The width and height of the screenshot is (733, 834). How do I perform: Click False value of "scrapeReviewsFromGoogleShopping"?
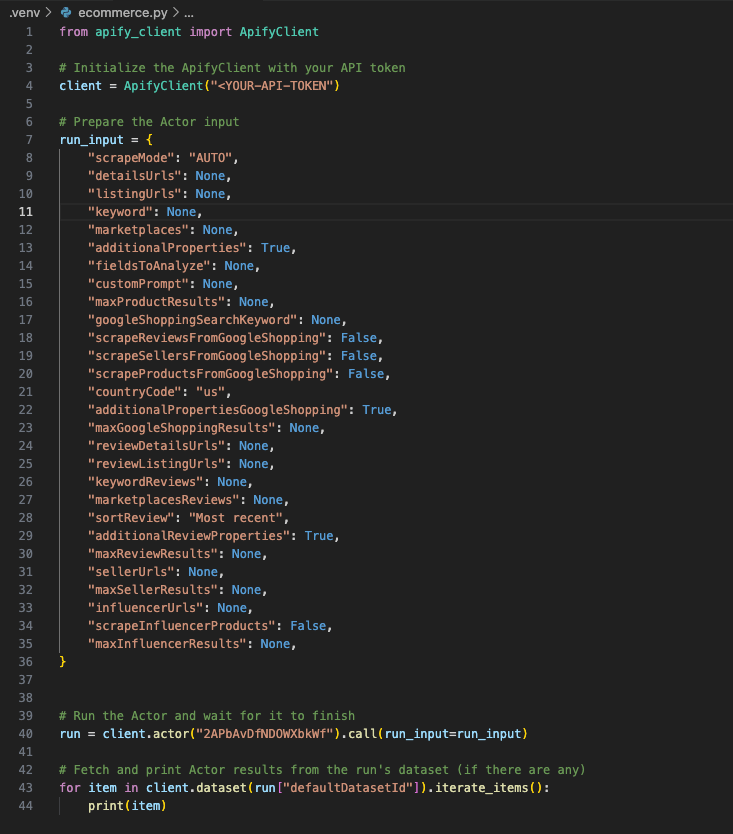tap(359, 338)
